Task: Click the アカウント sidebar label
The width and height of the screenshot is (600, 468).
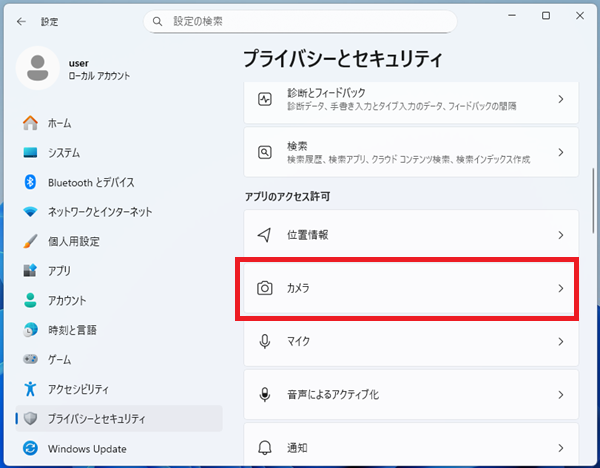Action: point(67,300)
